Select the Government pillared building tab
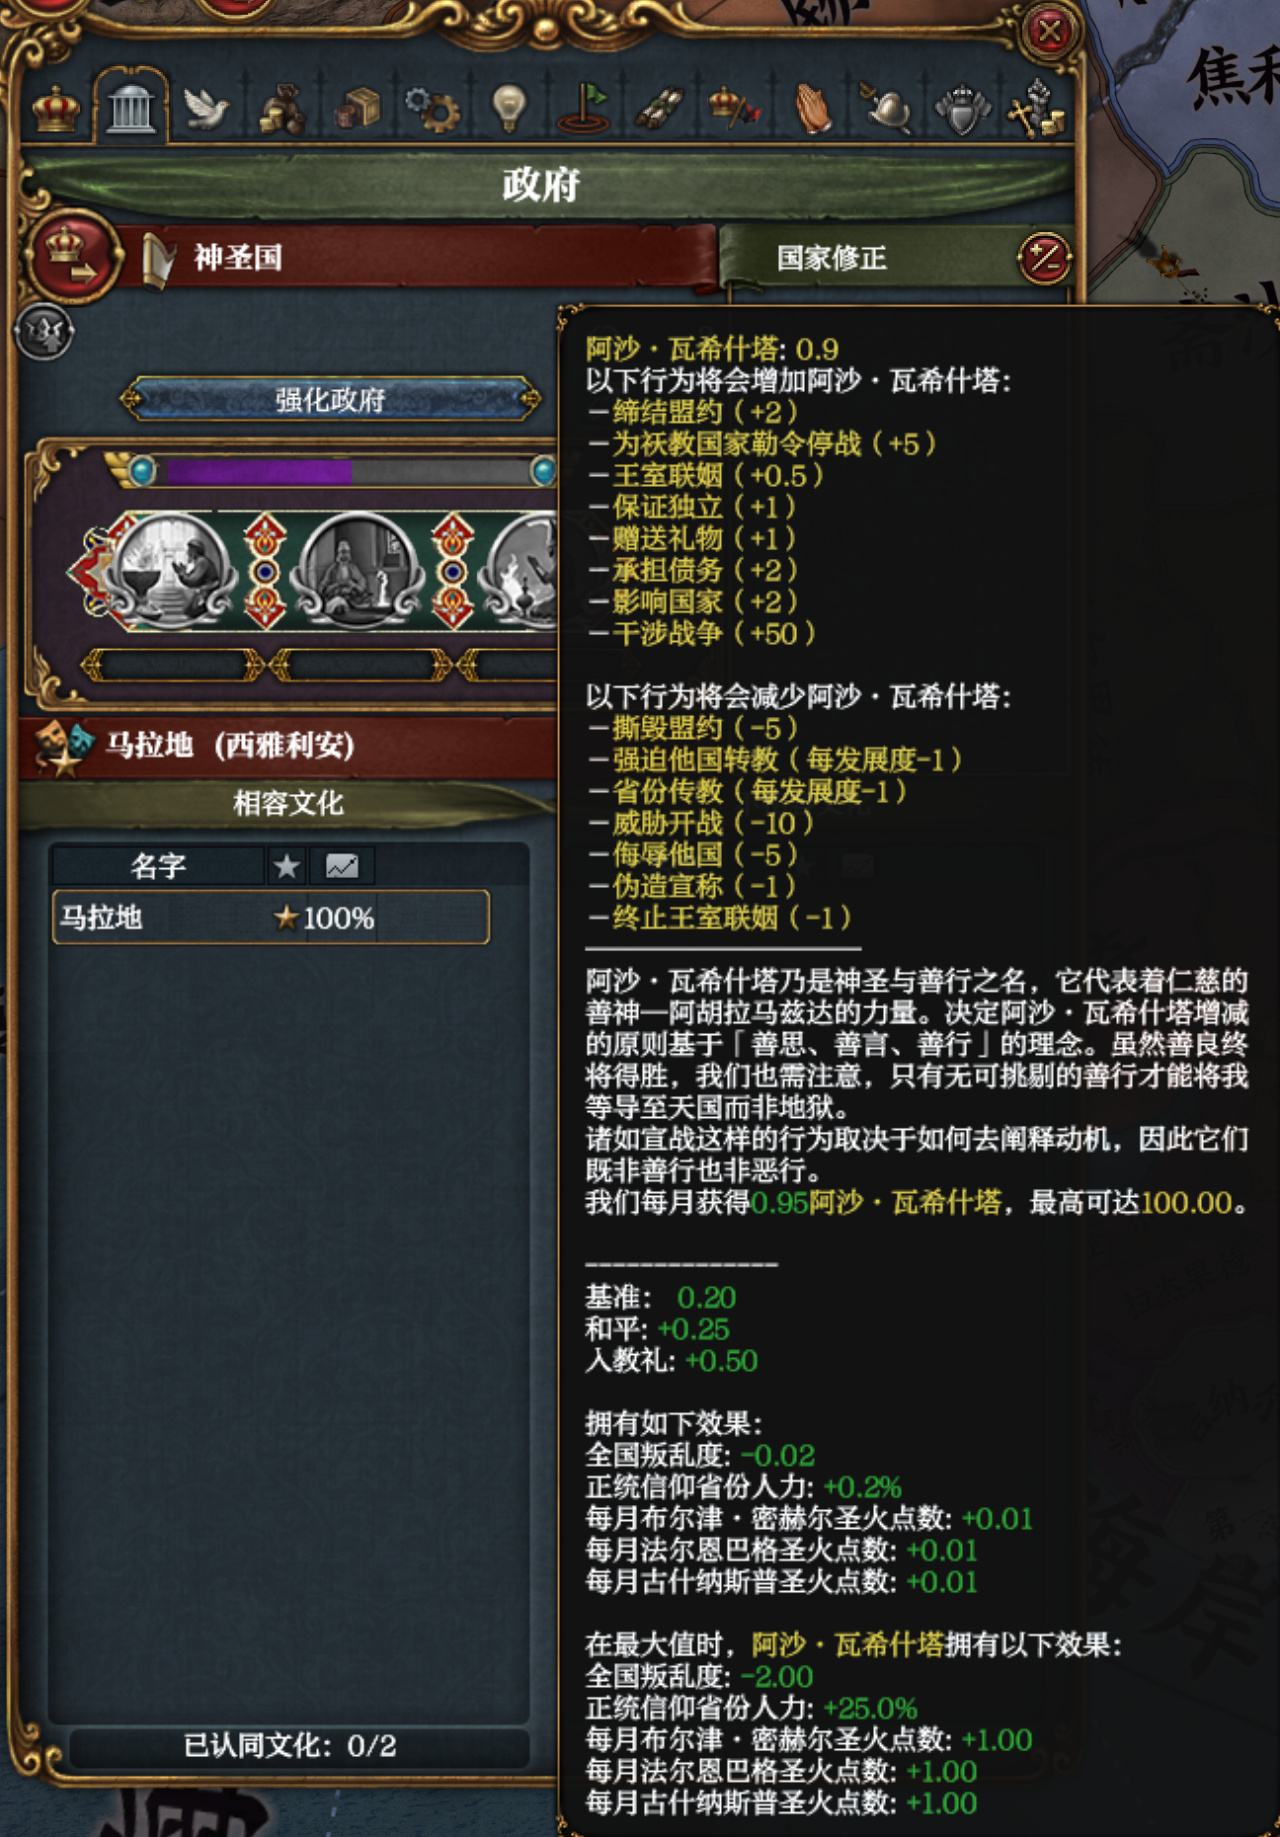Screen dimensions: 1280x1837 (x=131, y=106)
